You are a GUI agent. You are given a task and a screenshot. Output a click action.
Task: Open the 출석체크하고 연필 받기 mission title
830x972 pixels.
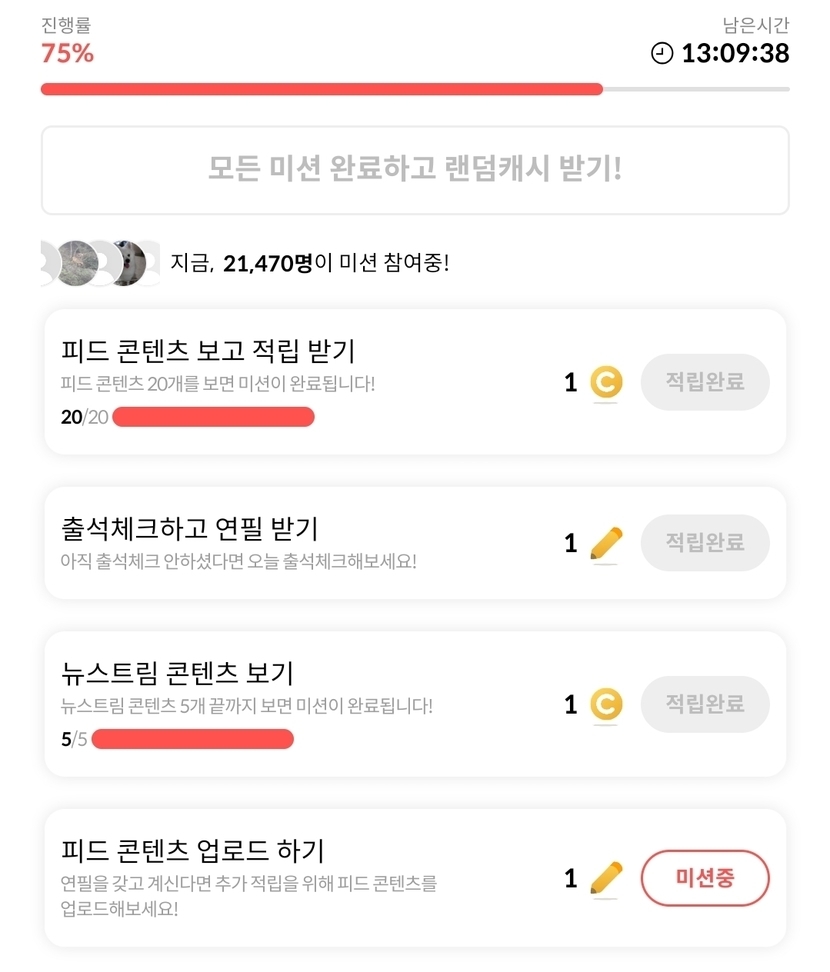(189, 527)
